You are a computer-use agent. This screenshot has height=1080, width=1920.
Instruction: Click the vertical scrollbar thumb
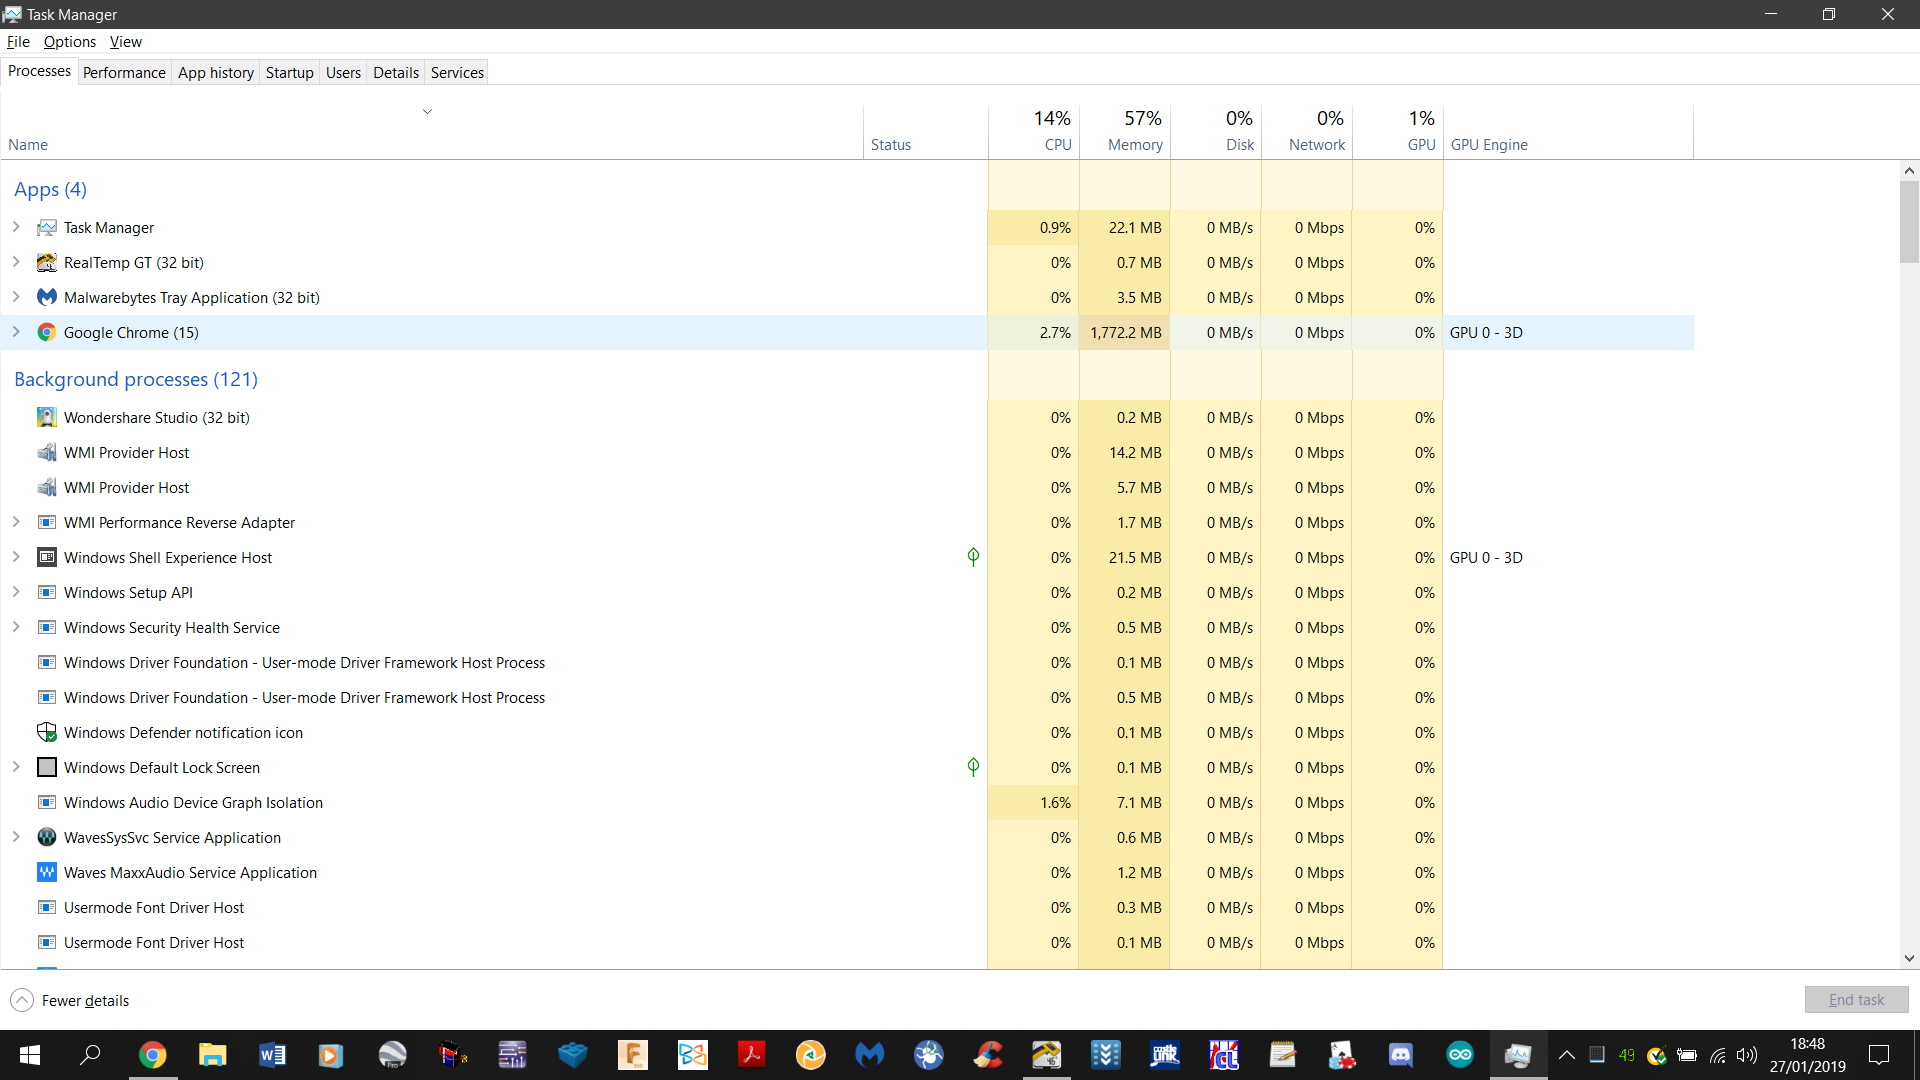click(x=1909, y=222)
